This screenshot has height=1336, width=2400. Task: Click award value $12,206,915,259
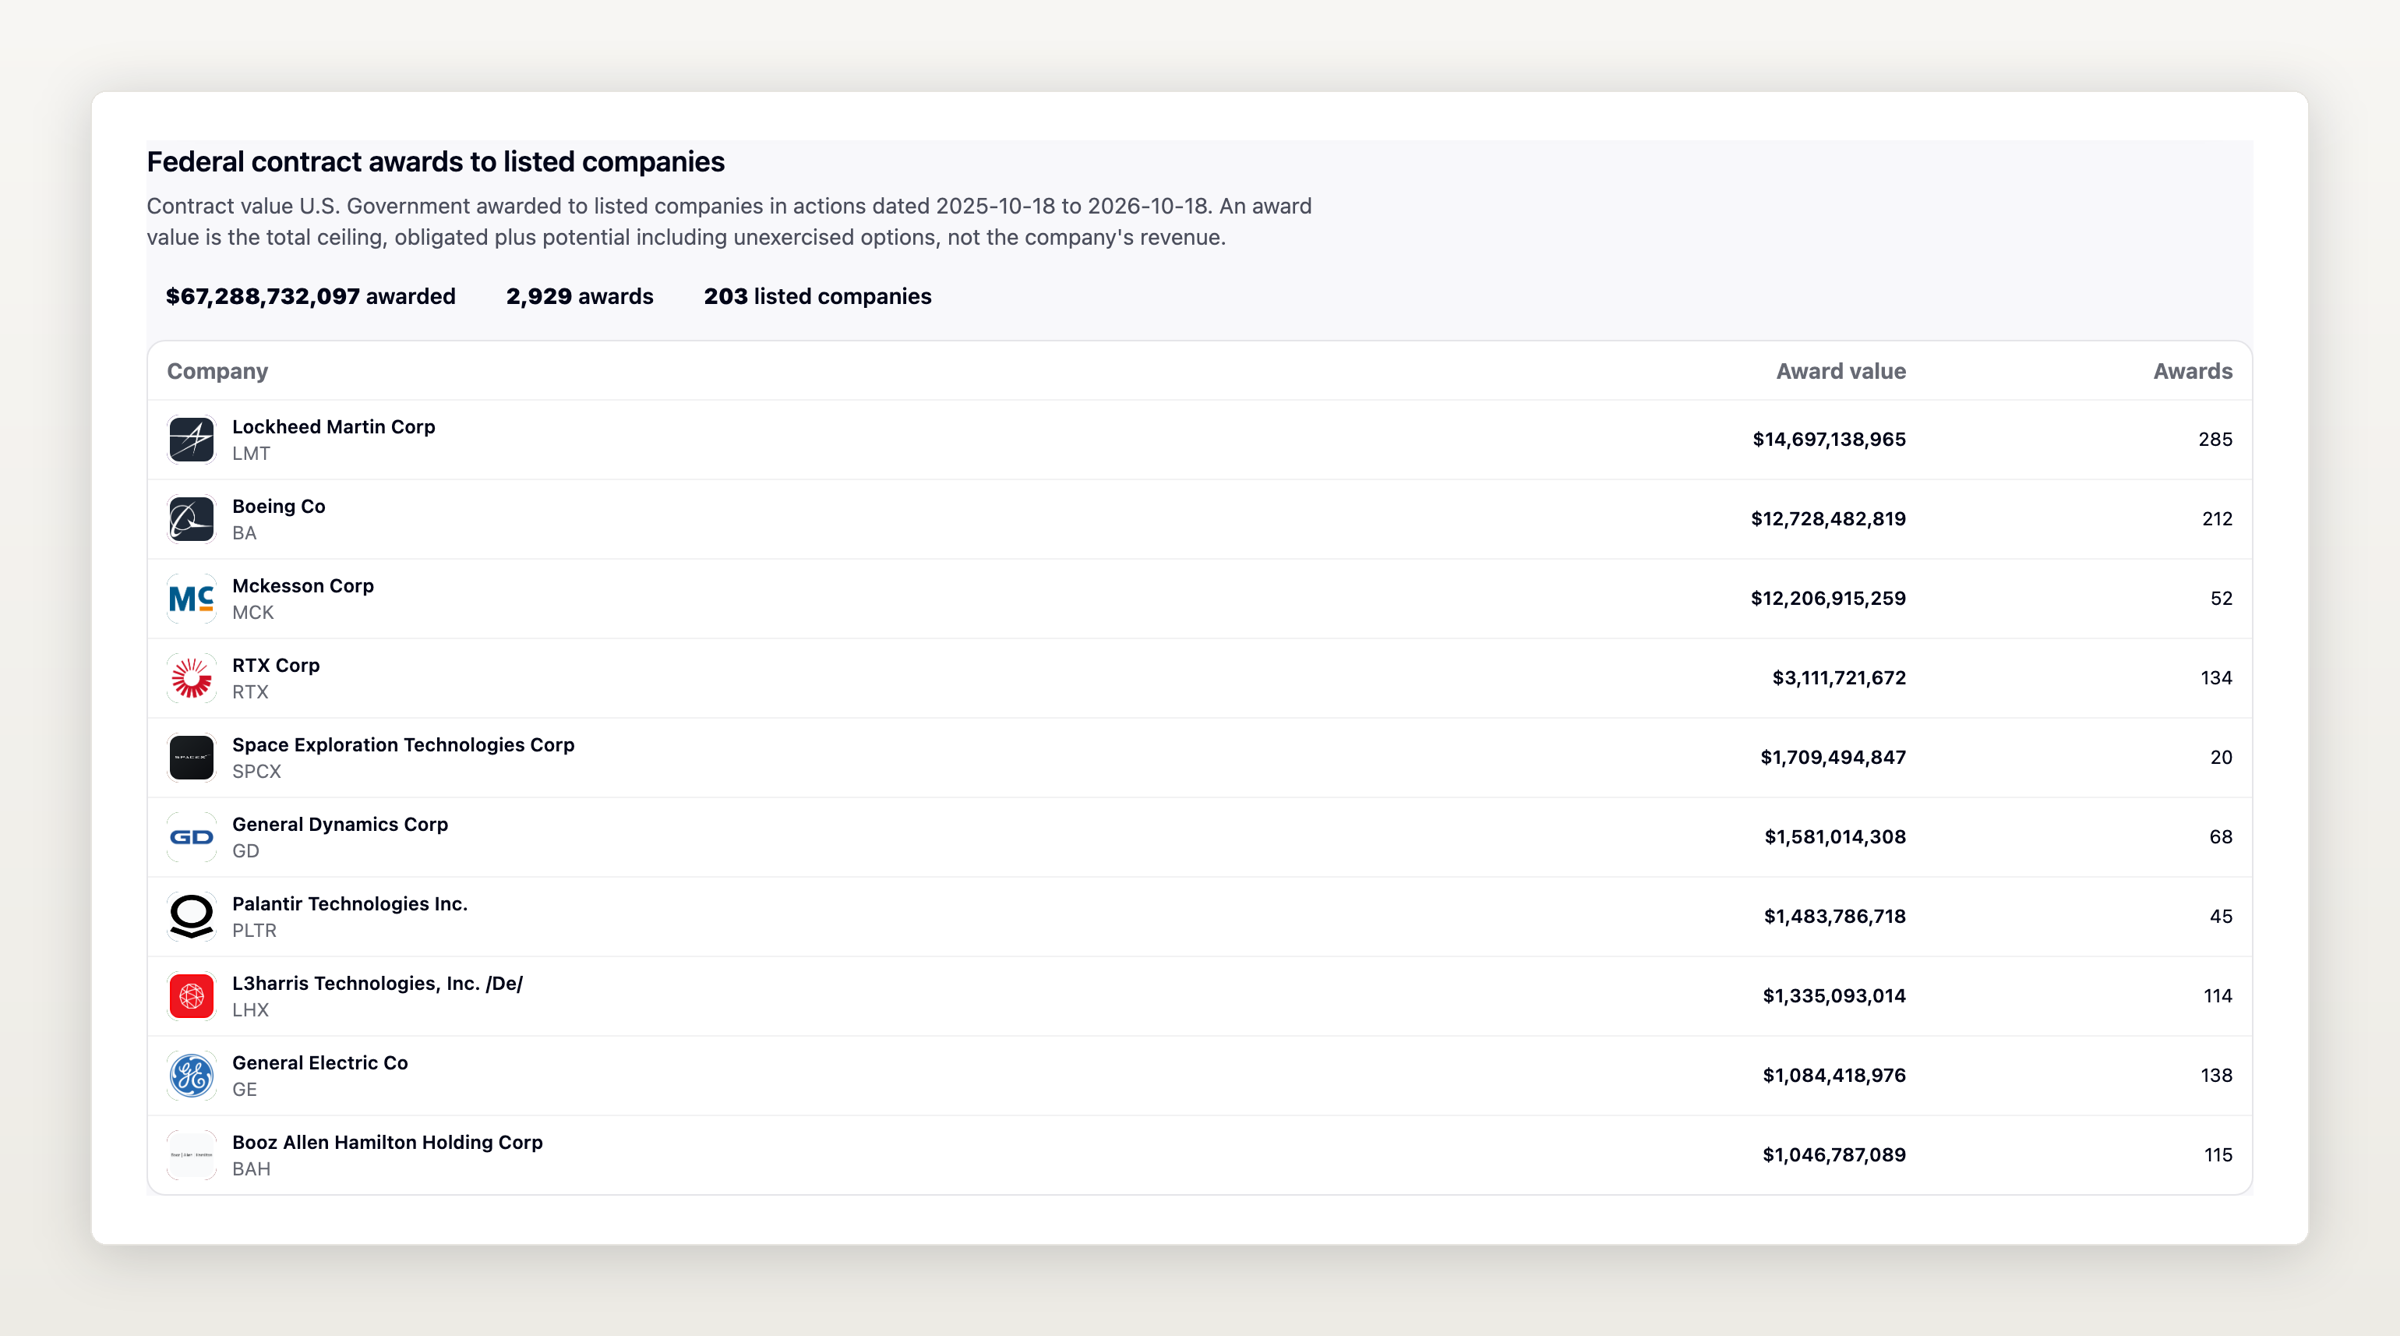click(x=1828, y=598)
